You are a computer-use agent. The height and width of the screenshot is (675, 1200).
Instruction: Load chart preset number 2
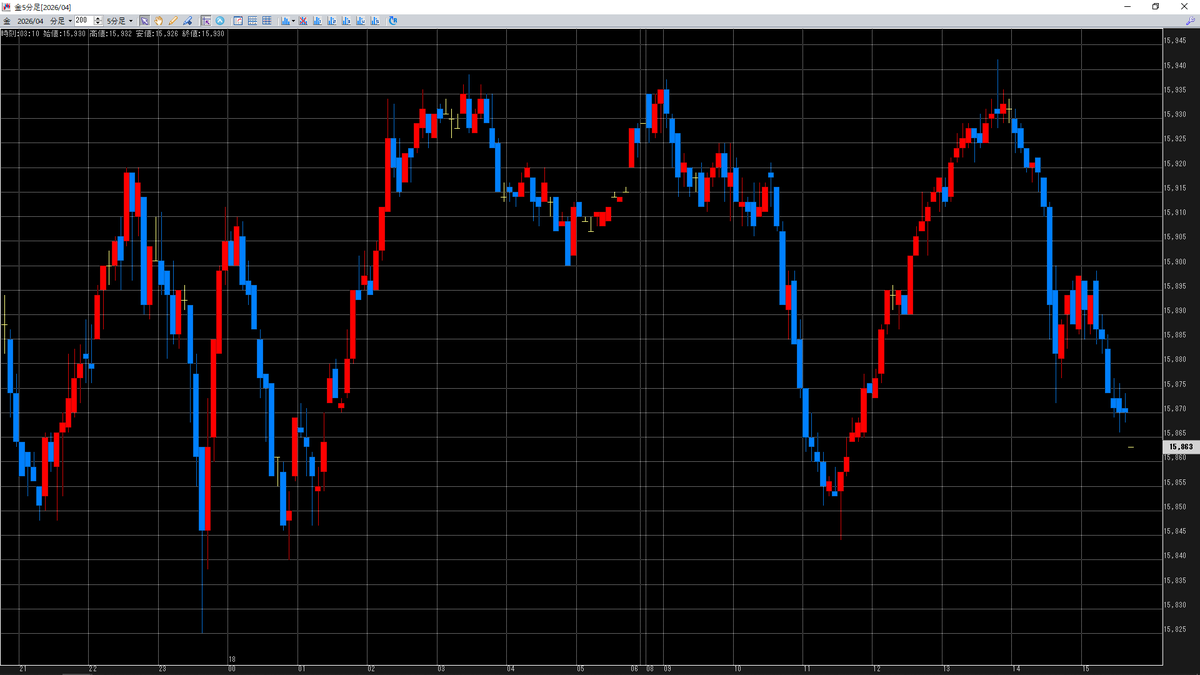[333, 20]
